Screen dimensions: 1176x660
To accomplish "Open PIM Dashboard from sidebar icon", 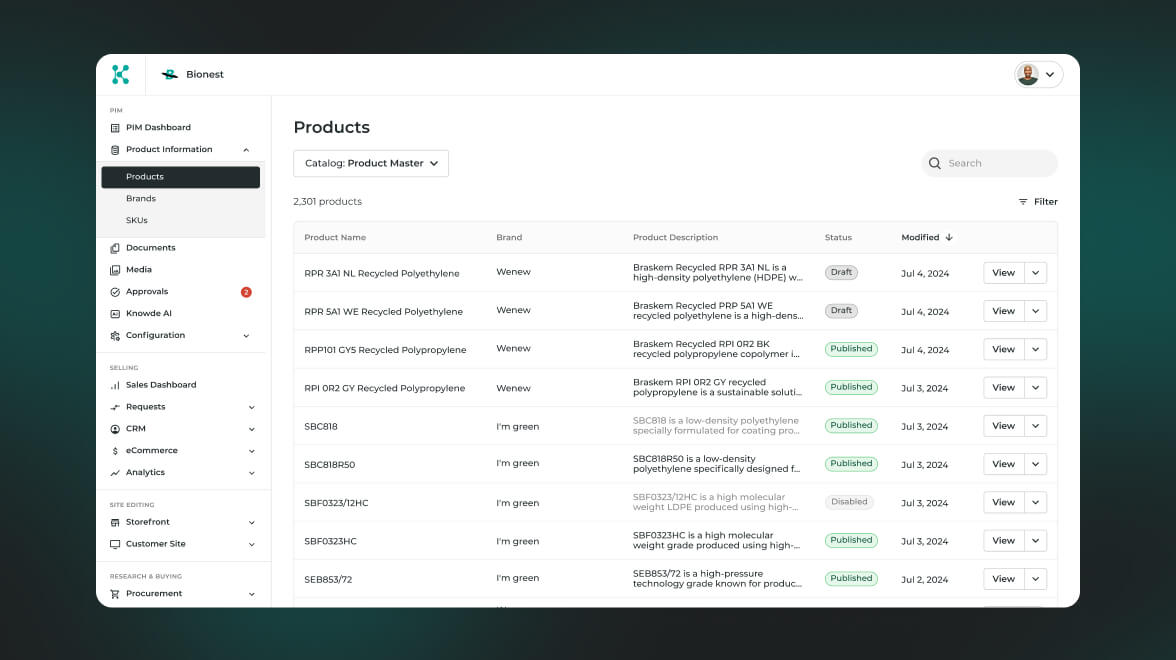I will click(115, 128).
